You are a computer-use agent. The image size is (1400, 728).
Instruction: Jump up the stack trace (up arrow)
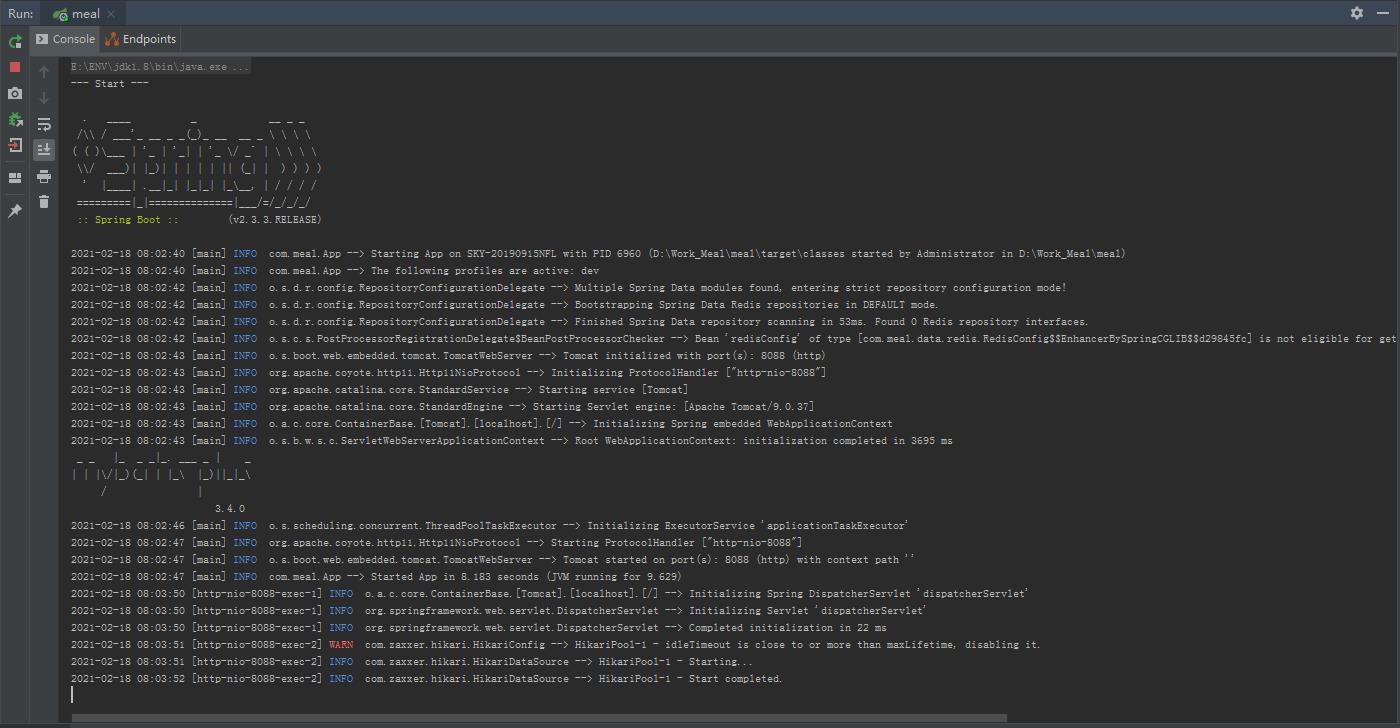[x=44, y=72]
